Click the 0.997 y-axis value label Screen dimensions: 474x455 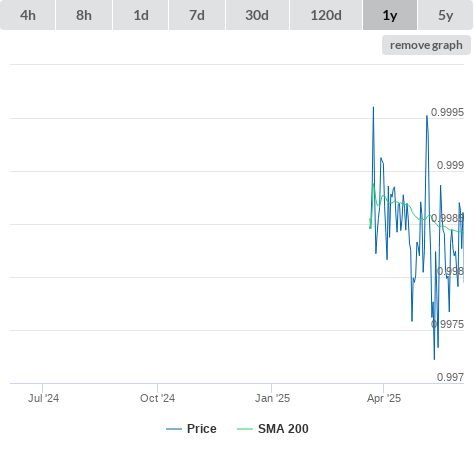450,377
